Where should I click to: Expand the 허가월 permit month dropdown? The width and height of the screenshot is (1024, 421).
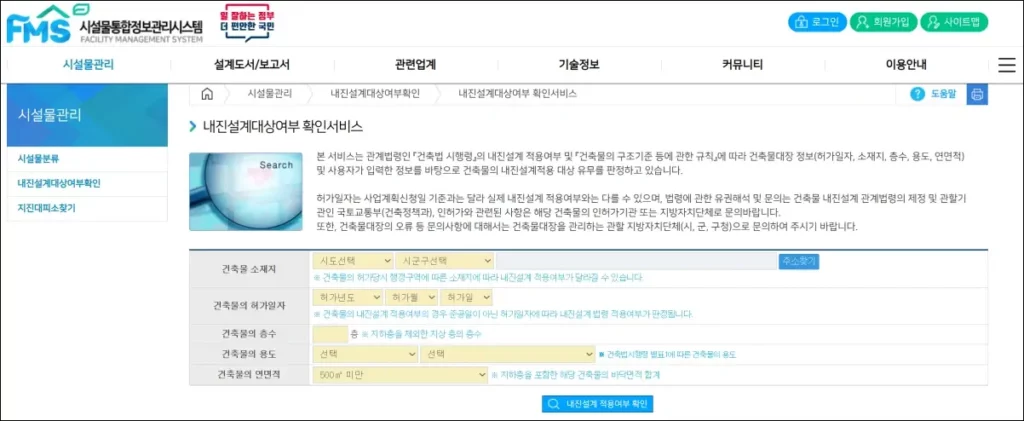click(411, 297)
